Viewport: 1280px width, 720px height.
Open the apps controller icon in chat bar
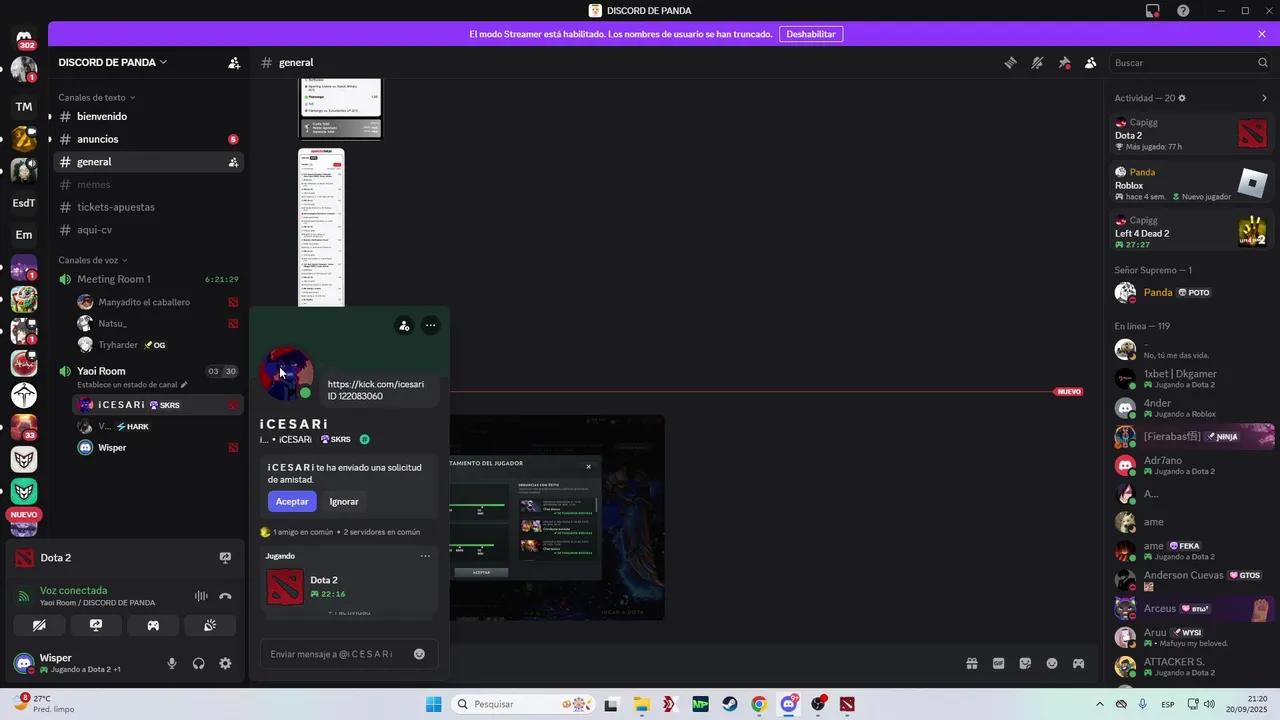click(1079, 663)
